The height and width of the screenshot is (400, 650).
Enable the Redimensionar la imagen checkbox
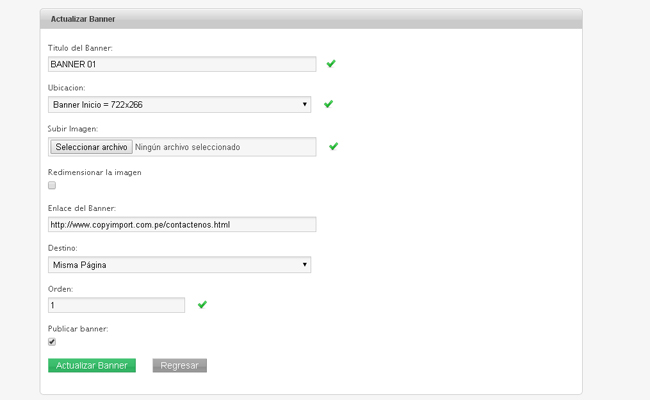point(52,185)
